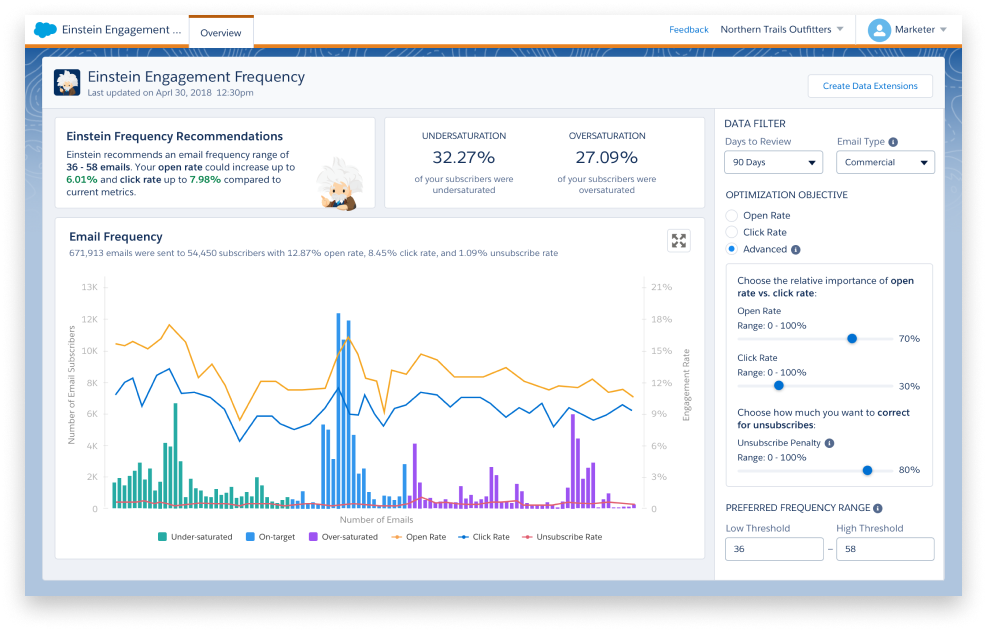This screenshot has height=631, width=987.
Task: Click the Number of Emails axis label
Action: [376, 520]
